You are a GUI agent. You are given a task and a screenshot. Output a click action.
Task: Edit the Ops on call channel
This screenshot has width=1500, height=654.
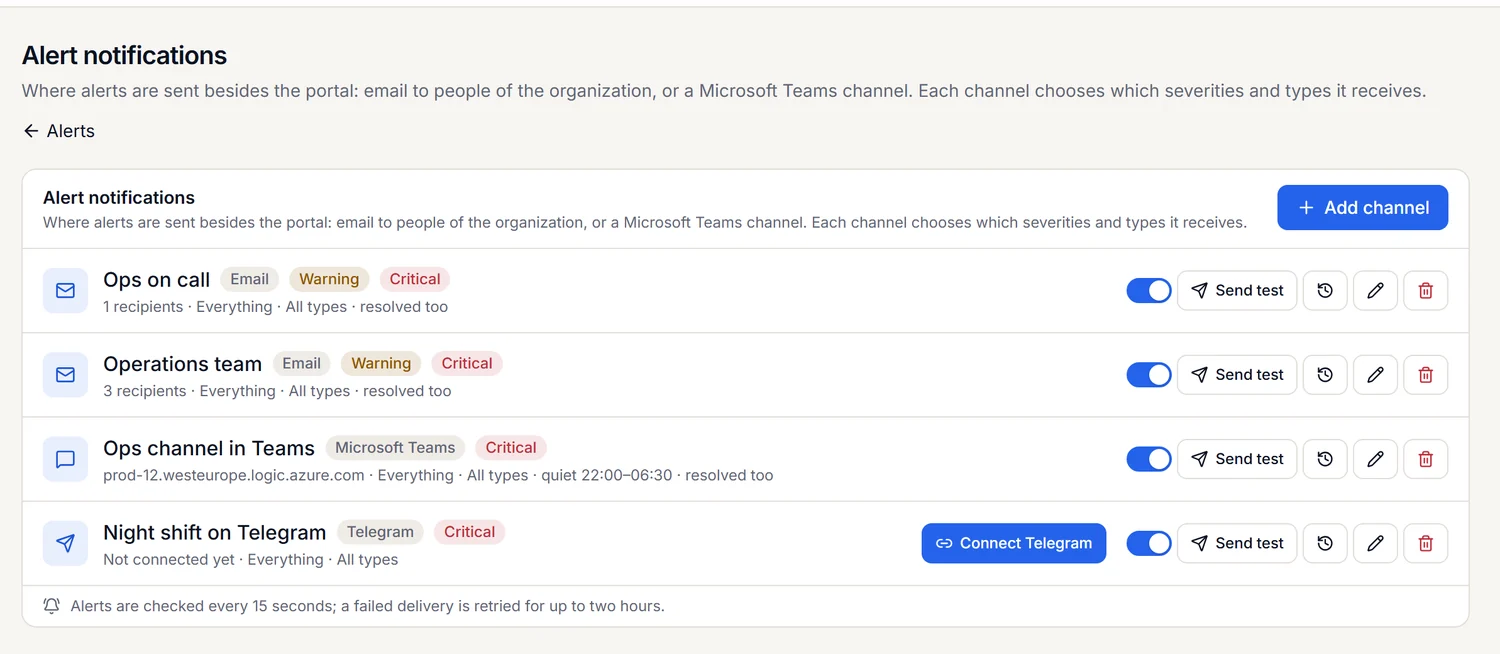click(x=1375, y=291)
